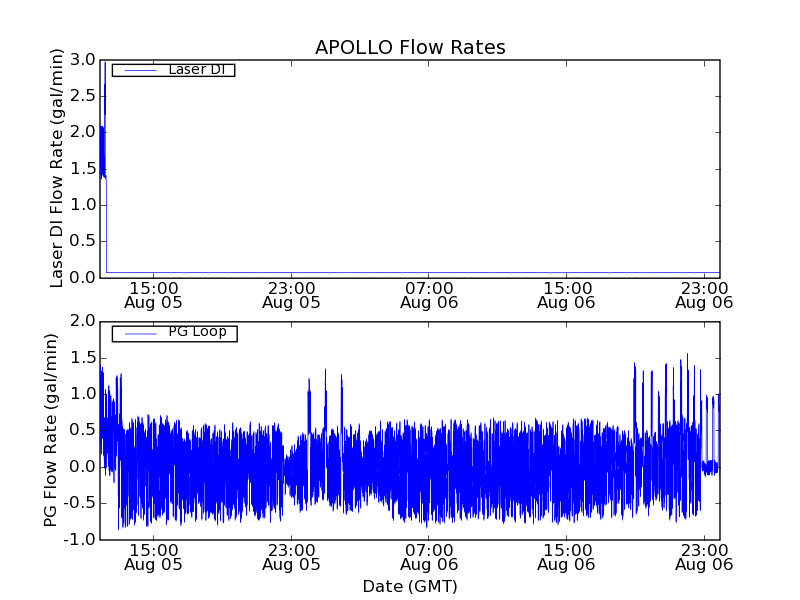Click the 2.0 tick on the PG Flow axis
Screen dimensions: 800x600
click(82, 321)
